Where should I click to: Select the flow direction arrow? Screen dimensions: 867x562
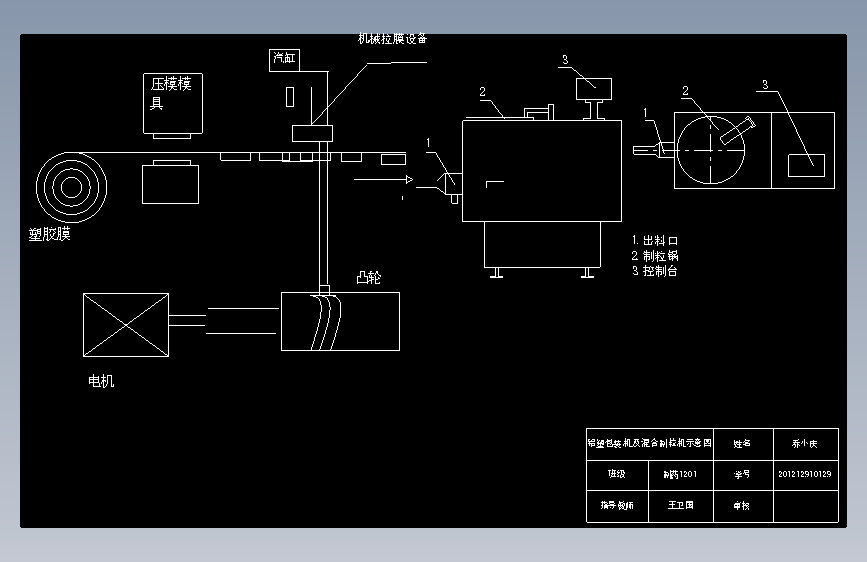click(x=384, y=179)
